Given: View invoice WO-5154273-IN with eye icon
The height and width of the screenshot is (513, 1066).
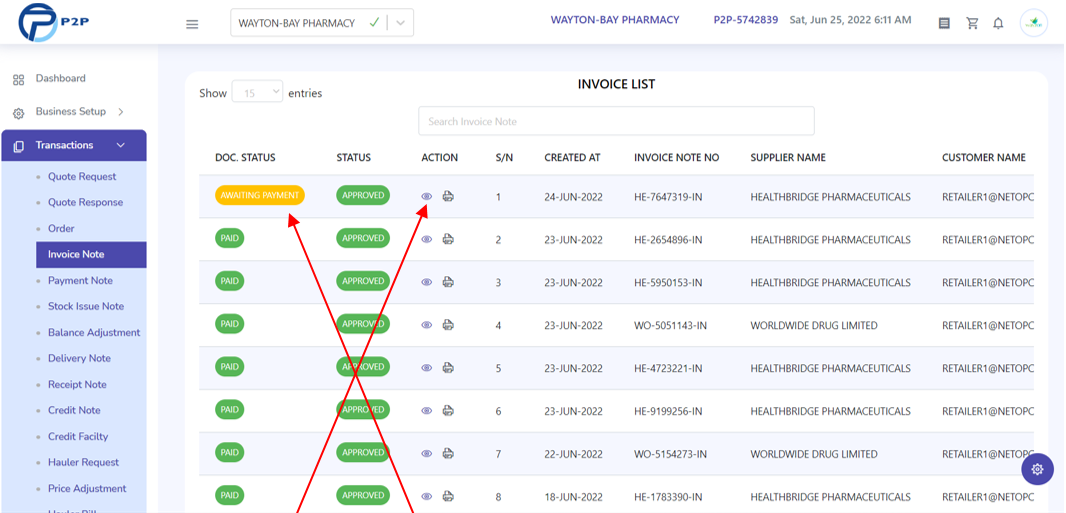Looking at the screenshot, I should [x=426, y=453].
